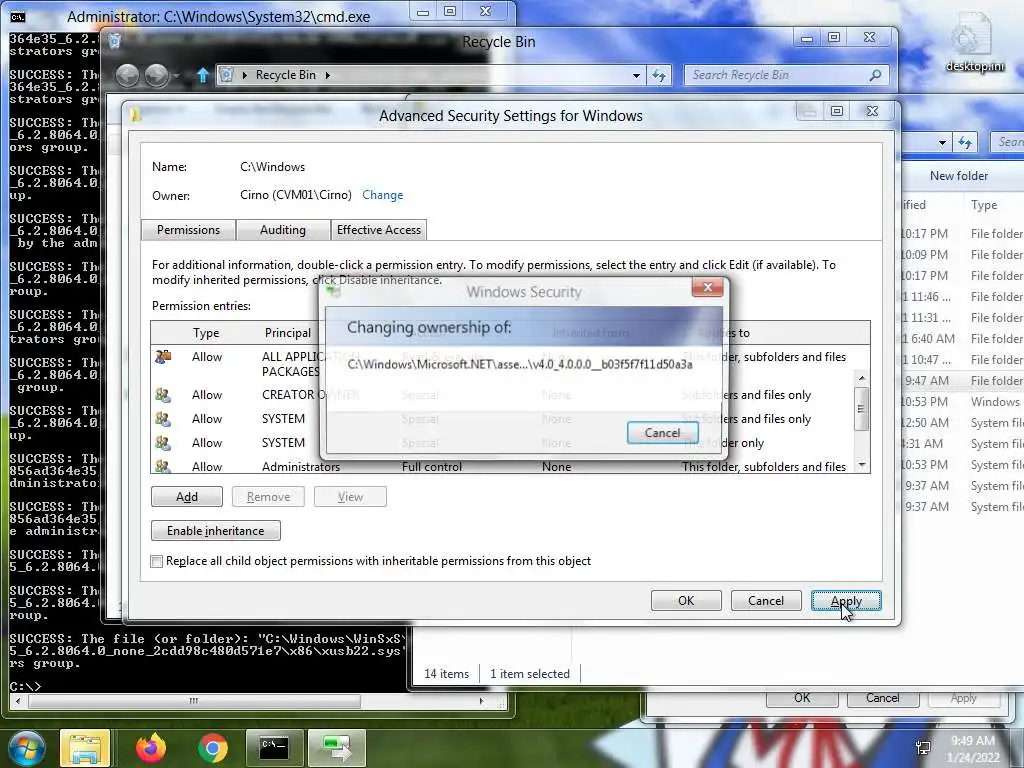The width and height of the screenshot is (1024, 768).
Task: Click refresh icon in background explorer window
Action: coord(965,142)
